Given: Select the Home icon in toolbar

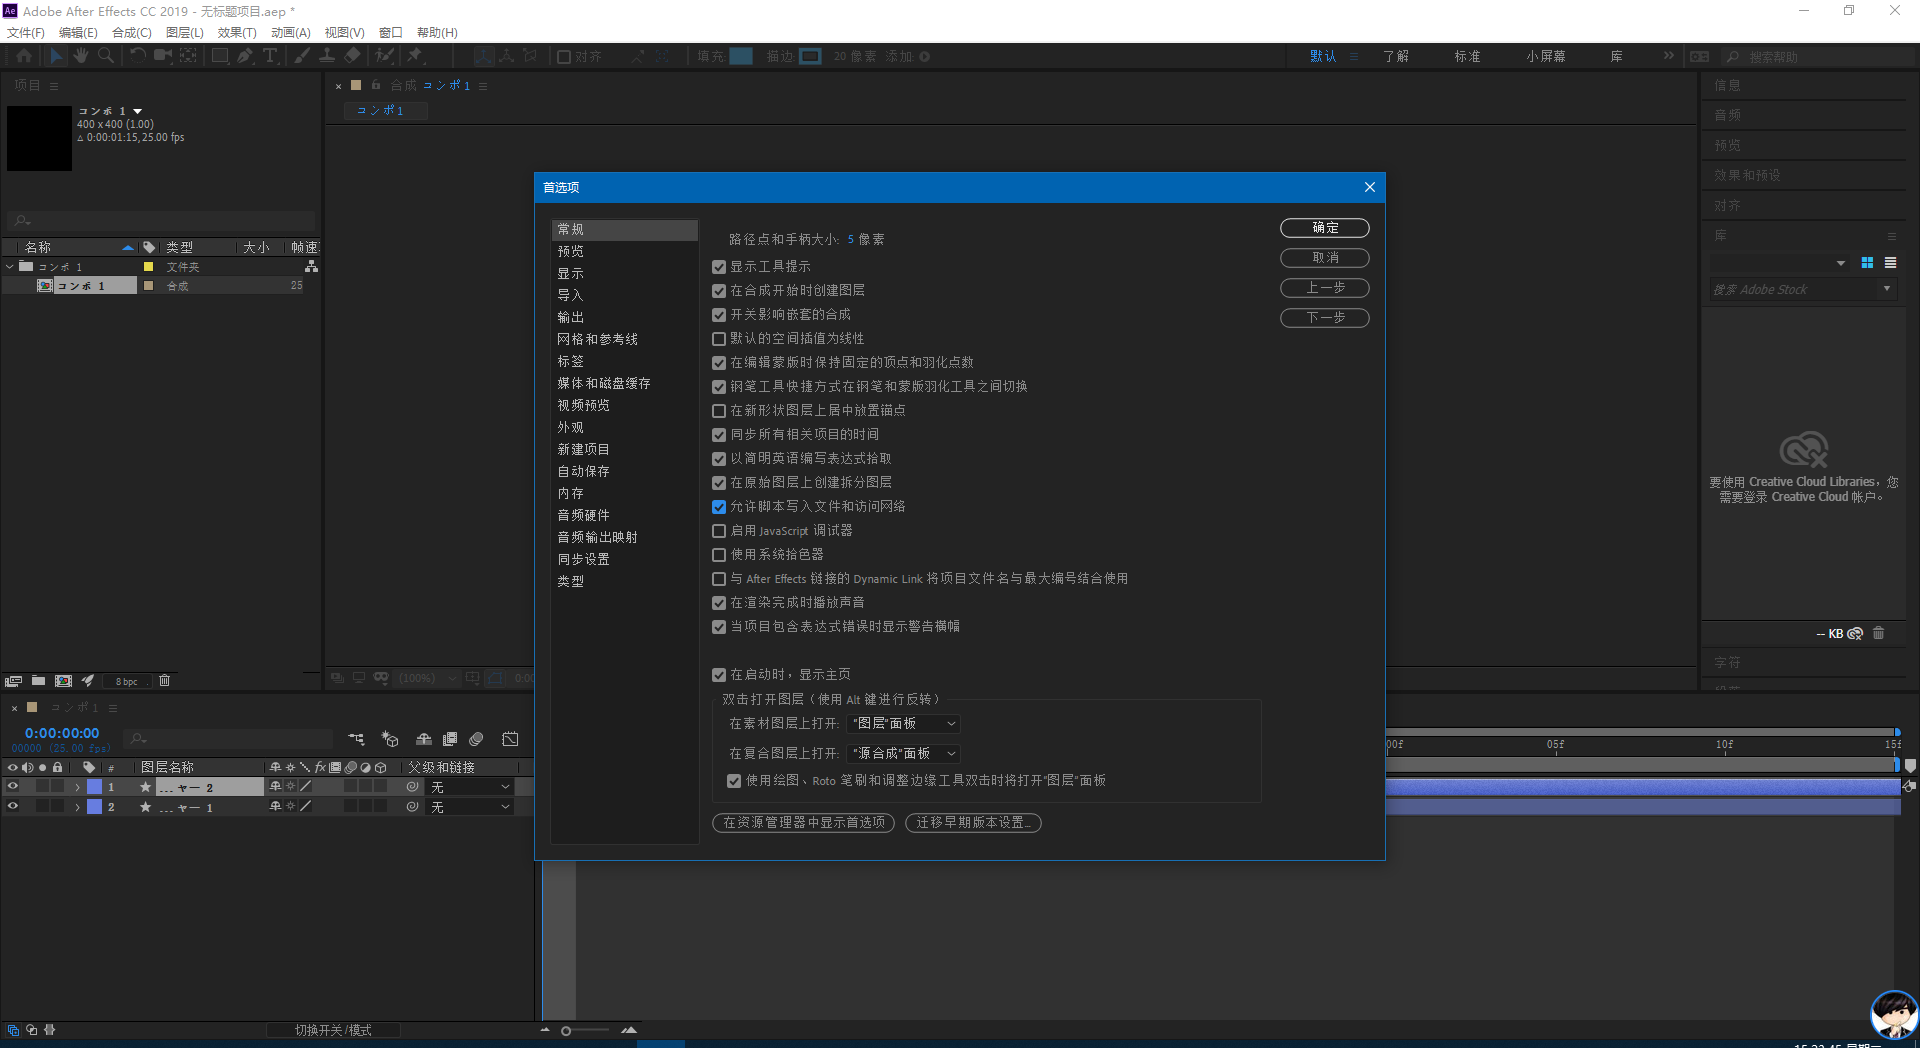Looking at the screenshot, I should pos(24,56).
